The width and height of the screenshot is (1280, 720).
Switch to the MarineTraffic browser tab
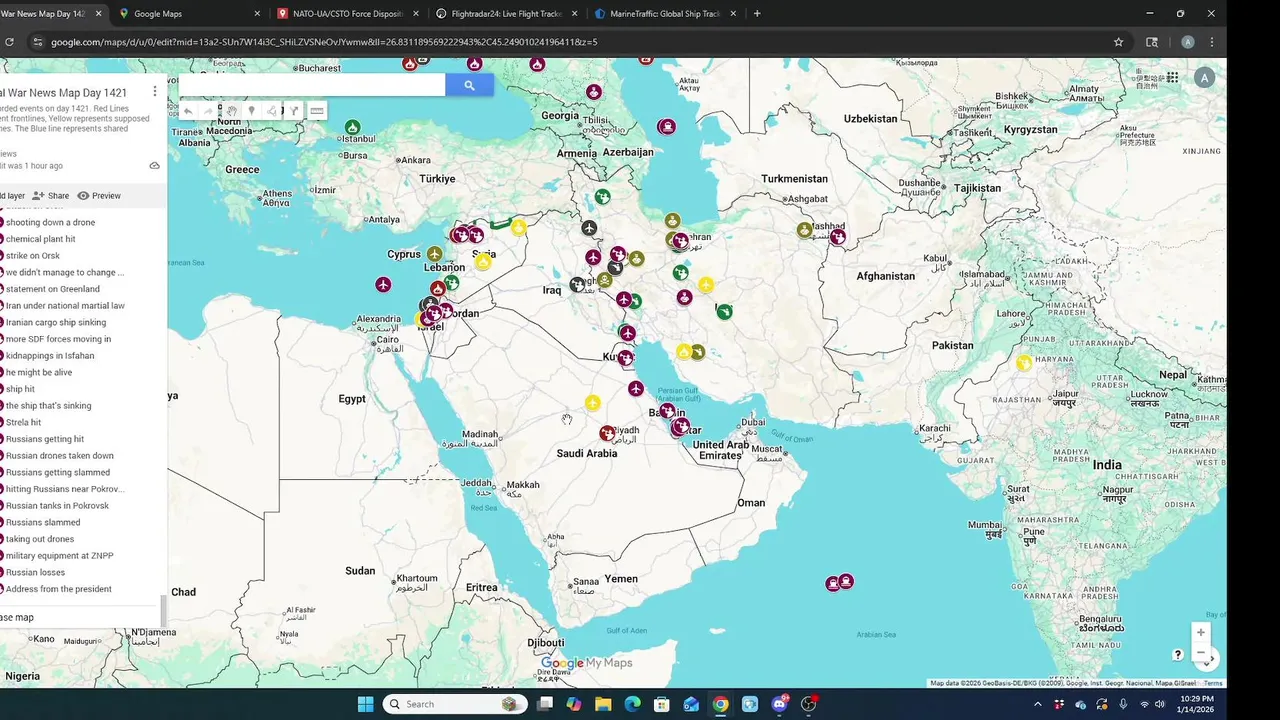coord(665,14)
